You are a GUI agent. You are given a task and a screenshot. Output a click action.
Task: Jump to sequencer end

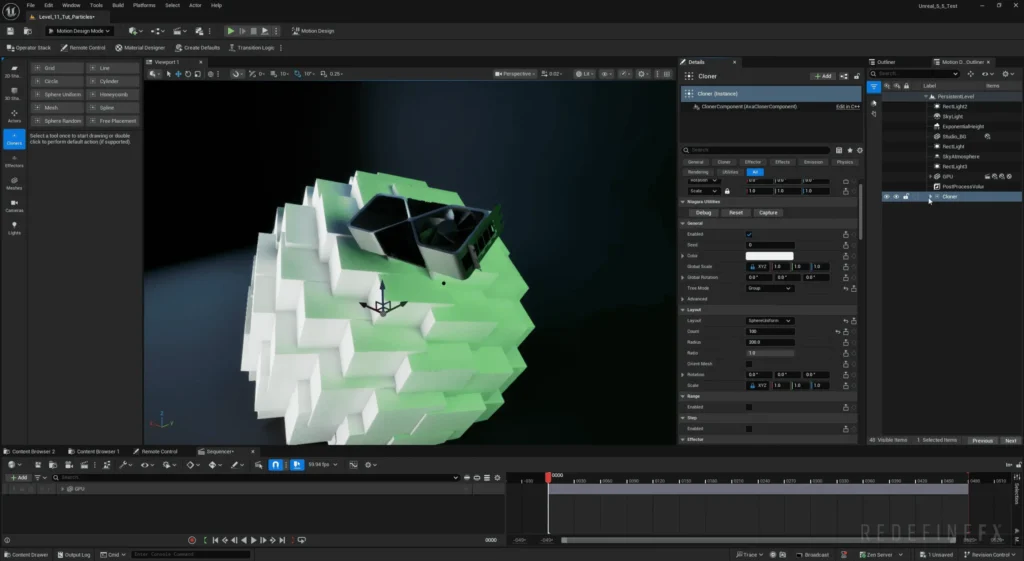point(282,540)
